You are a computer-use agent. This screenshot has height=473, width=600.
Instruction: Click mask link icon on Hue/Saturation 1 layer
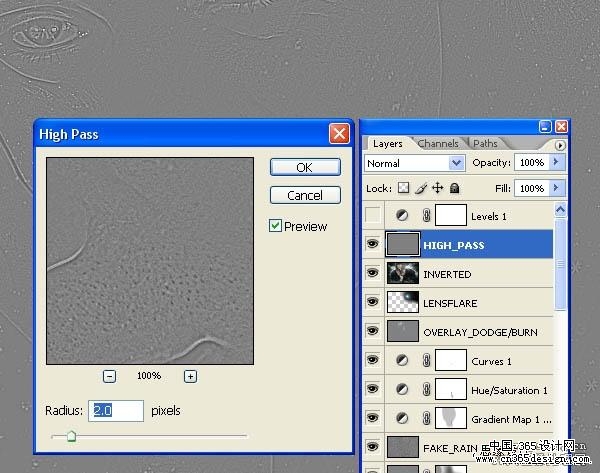[426, 389]
